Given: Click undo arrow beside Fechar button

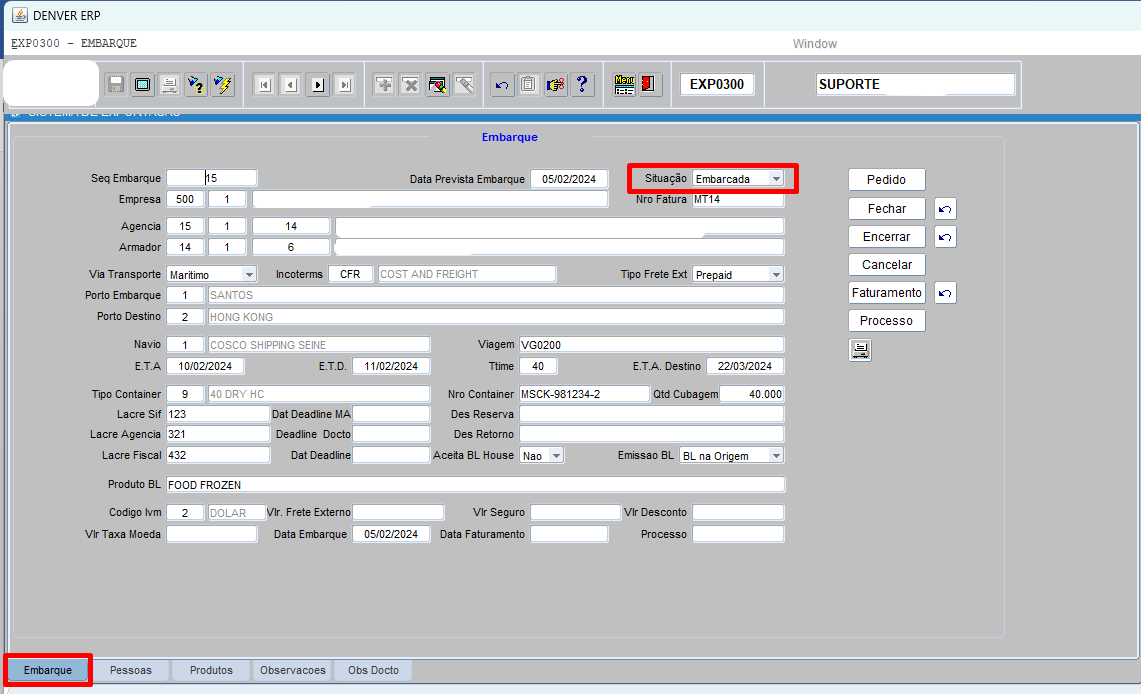Looking at the screenshot, I should pos(945,209).
